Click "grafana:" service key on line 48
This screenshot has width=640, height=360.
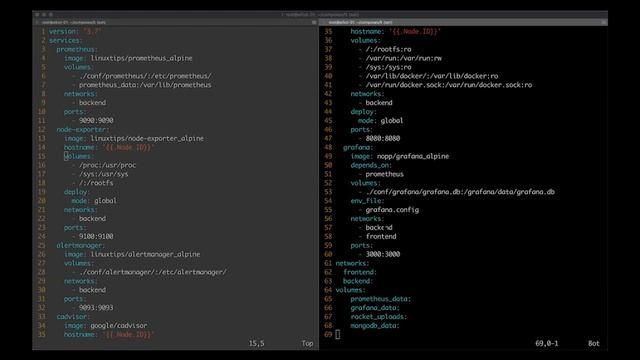tap(358, 148)
